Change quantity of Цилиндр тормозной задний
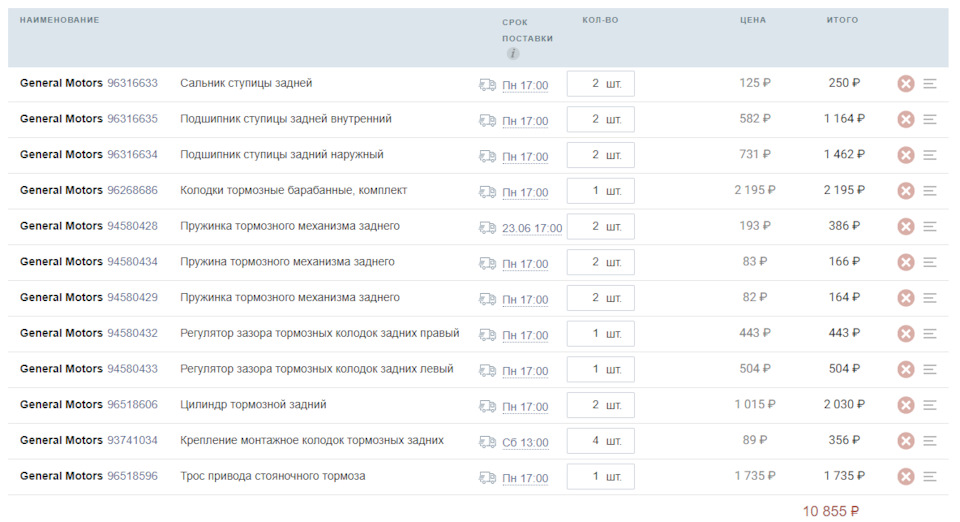The image size is (960, 522). pos(600,405)
